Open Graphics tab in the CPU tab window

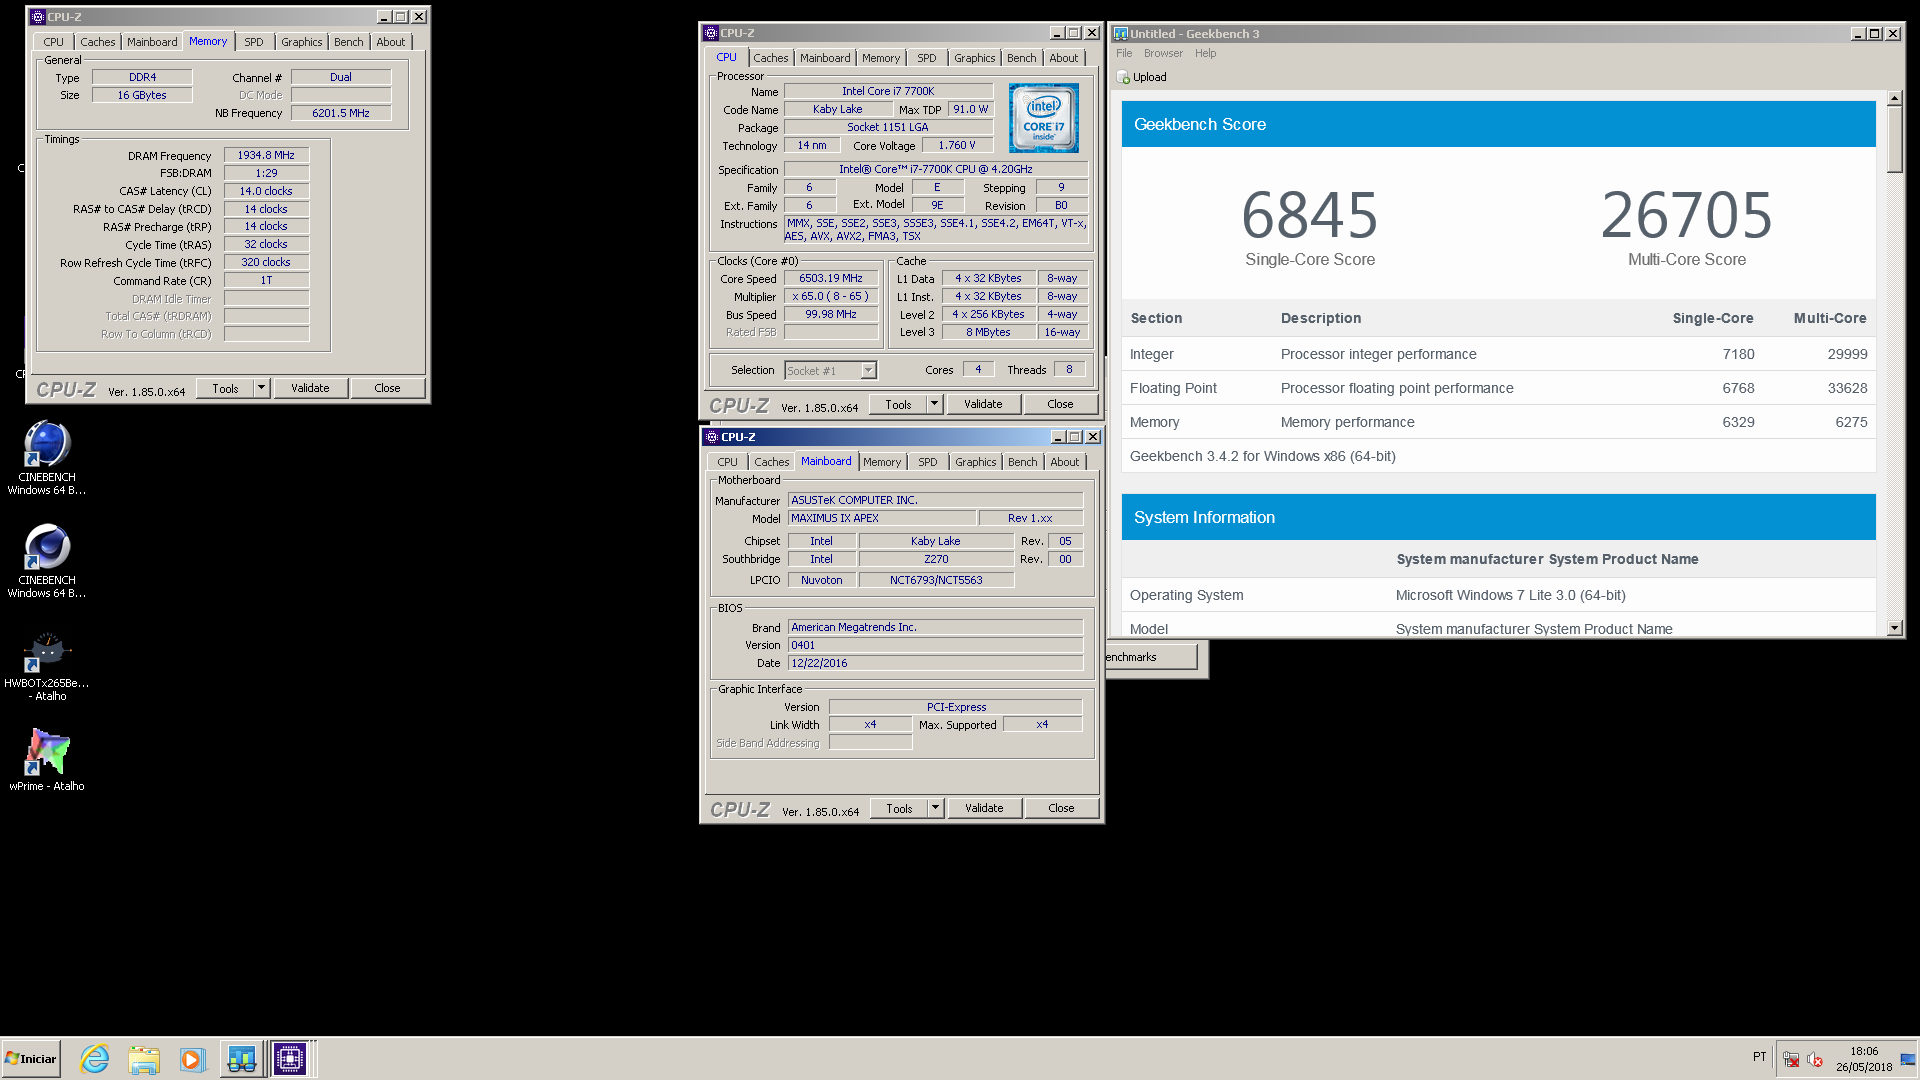pyautogui.click(x=974, y=58)
